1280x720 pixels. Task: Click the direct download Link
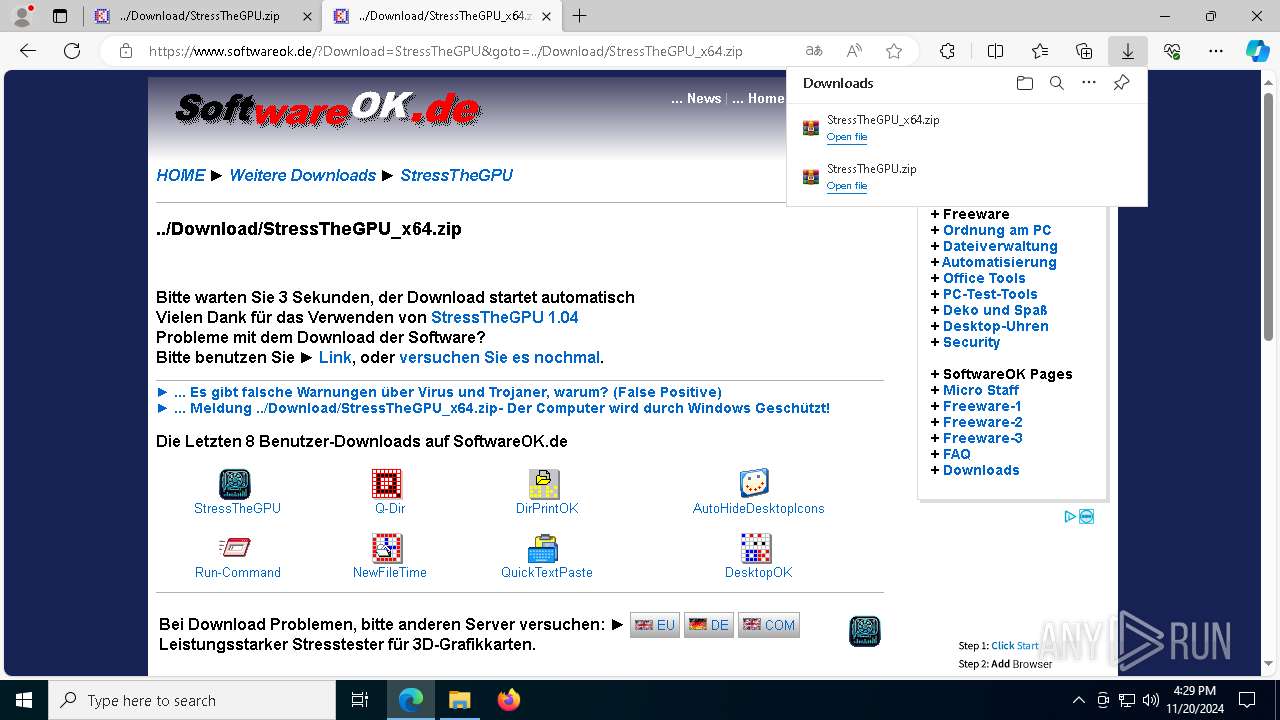click(x=335, y=357)
